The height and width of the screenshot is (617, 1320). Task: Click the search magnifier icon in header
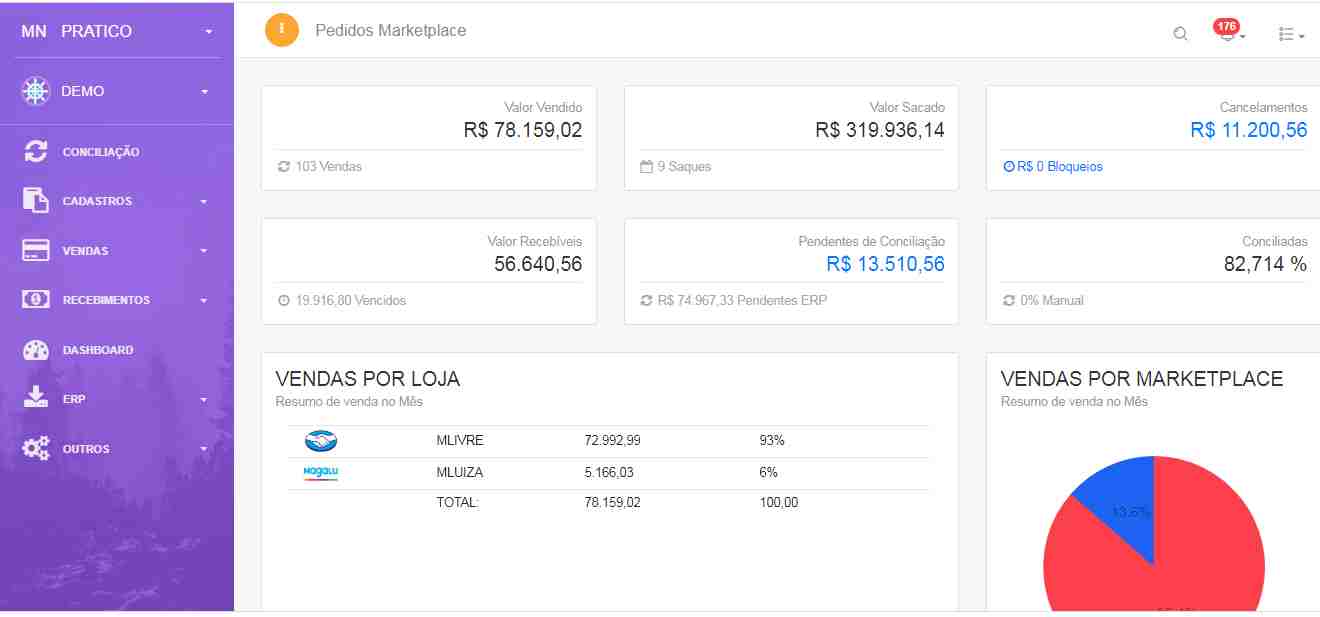(x=1180, y=34)
